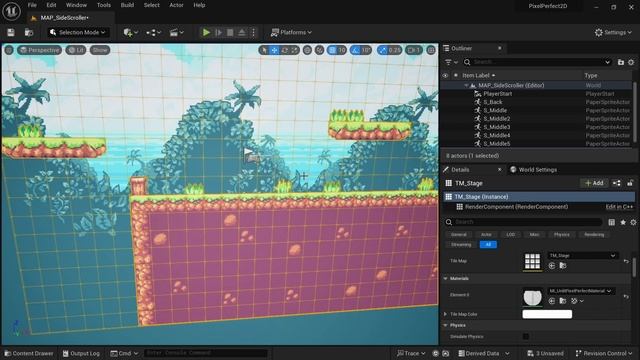Toggle surface snapping icon in viewport
This screenshot has height=360, width=640.
319,50
